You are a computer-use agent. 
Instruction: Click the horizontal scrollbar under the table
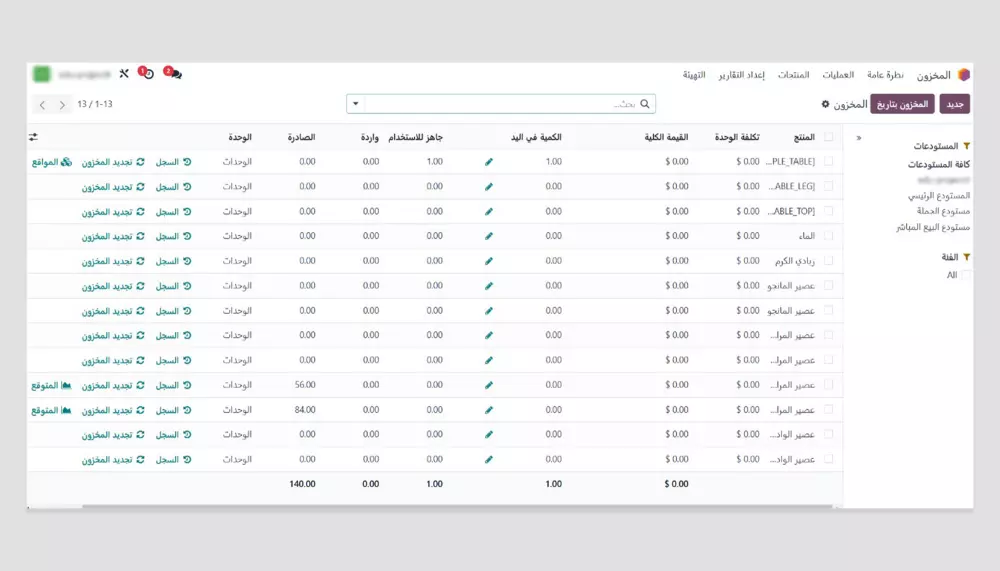(x=457, y=507)
